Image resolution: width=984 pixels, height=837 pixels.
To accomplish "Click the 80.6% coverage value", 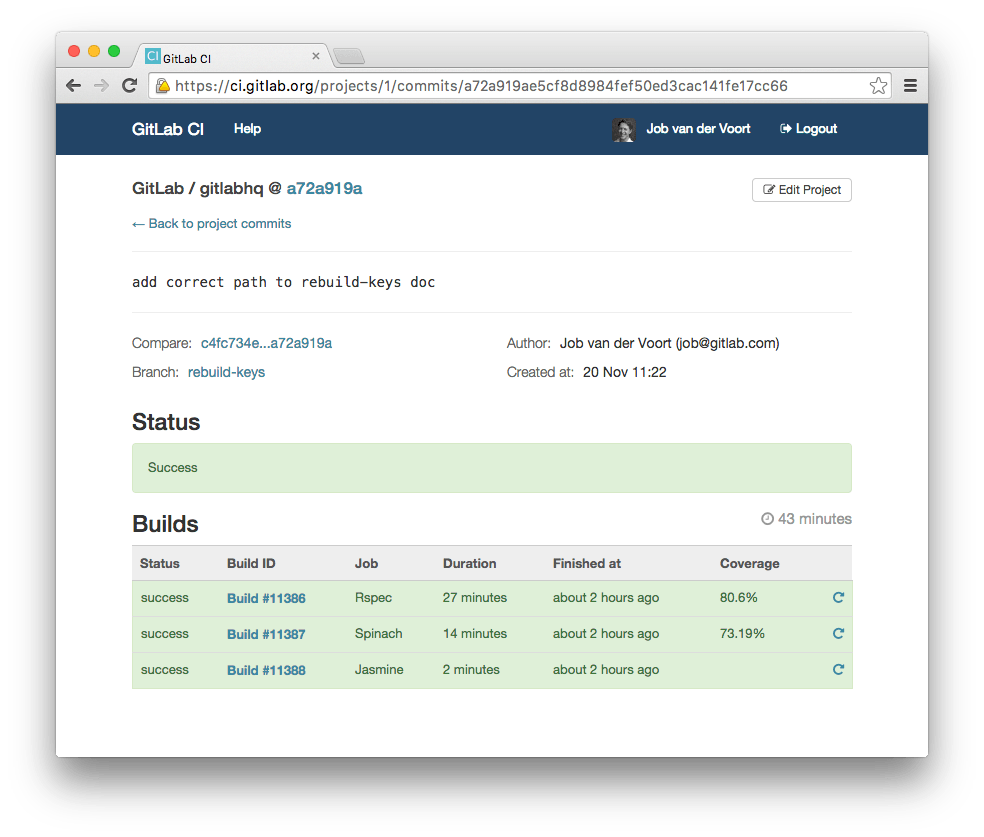I will pos(739,597).
